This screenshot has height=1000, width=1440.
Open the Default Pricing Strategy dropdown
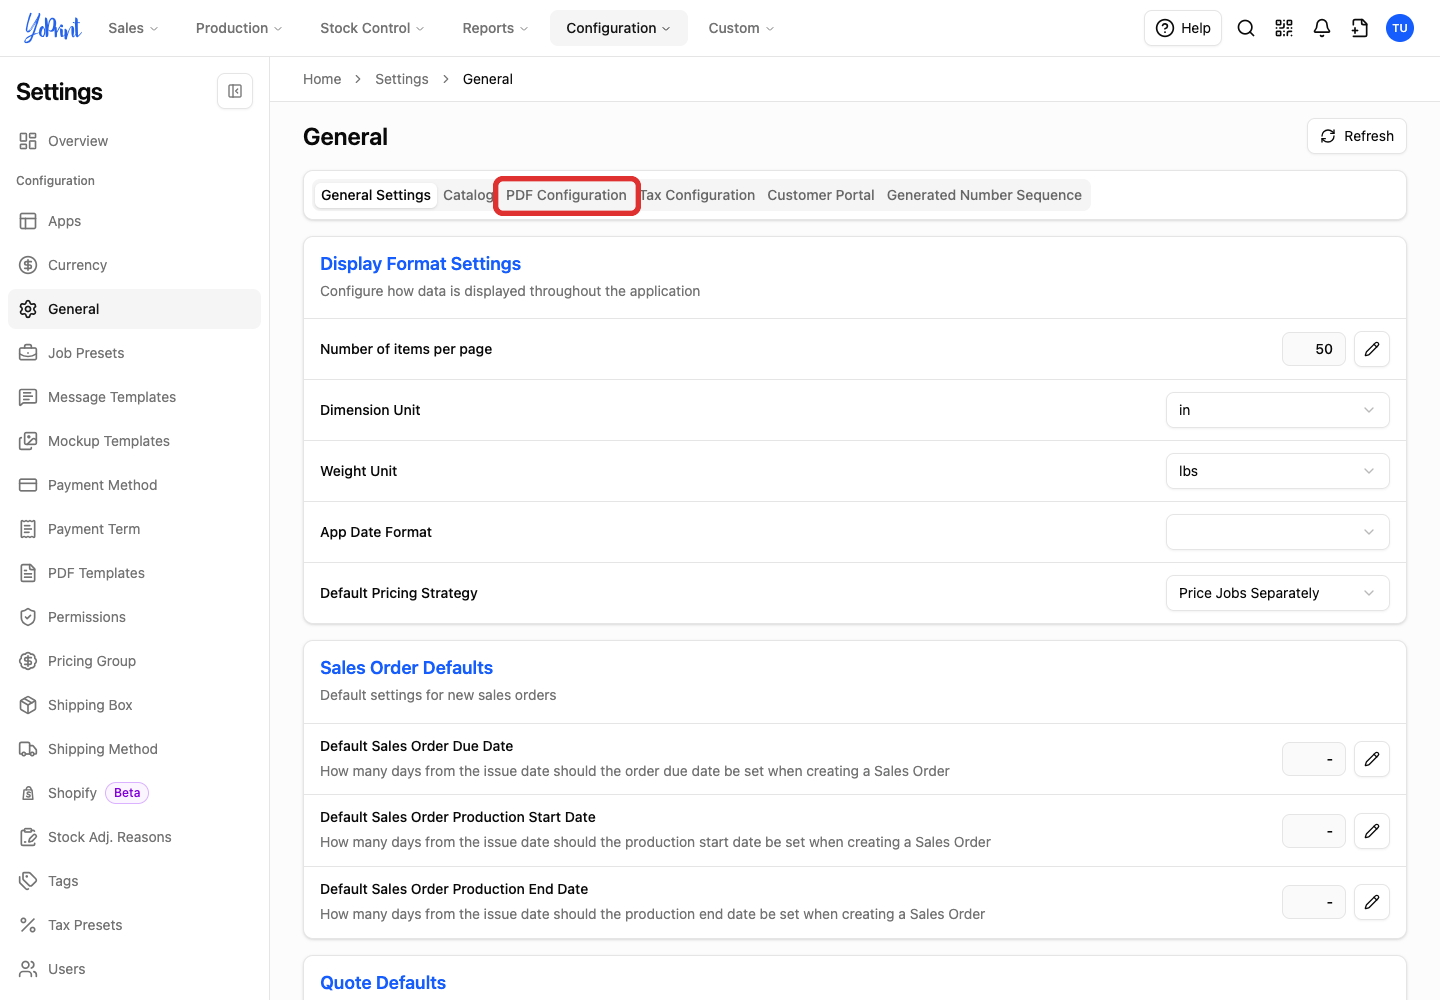1277,593
